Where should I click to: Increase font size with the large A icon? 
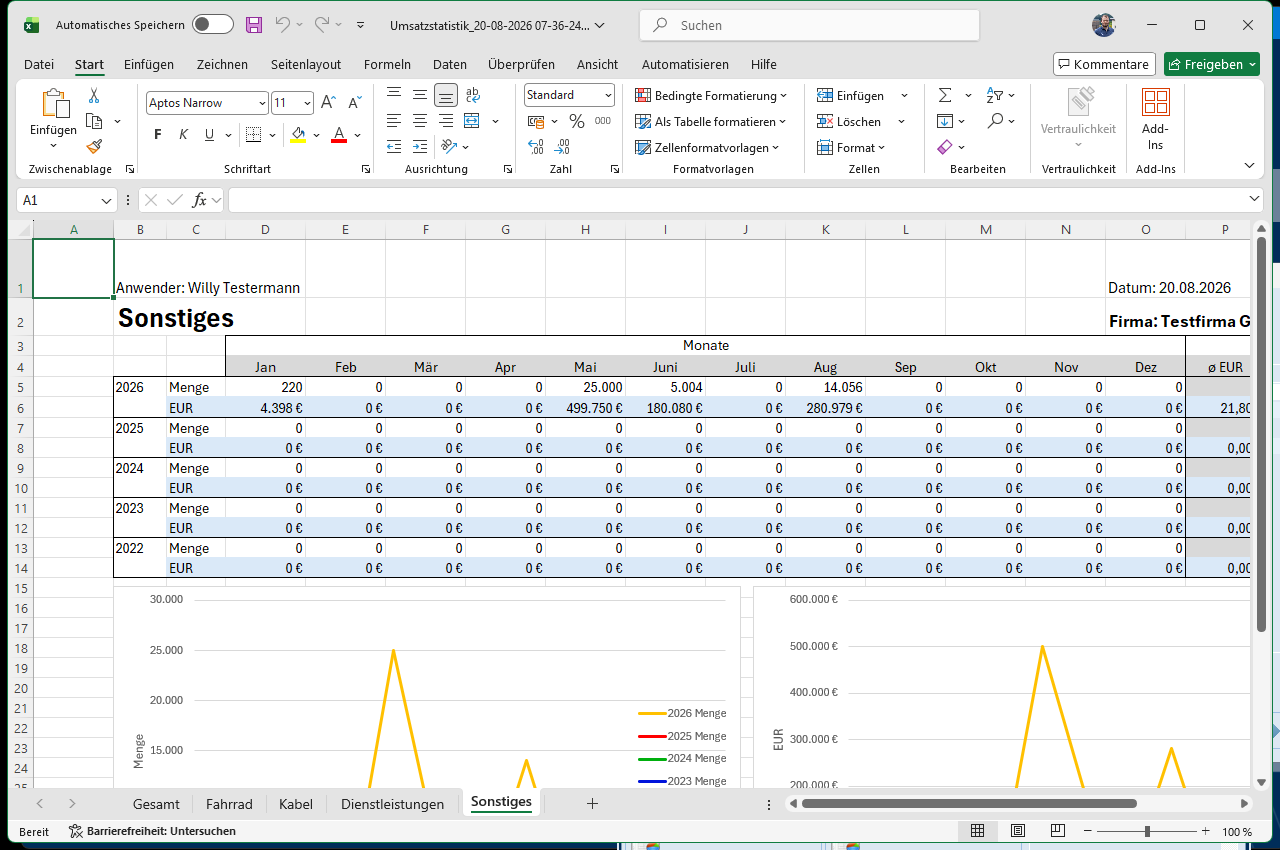pyautogui.click(x=328, y=103)
